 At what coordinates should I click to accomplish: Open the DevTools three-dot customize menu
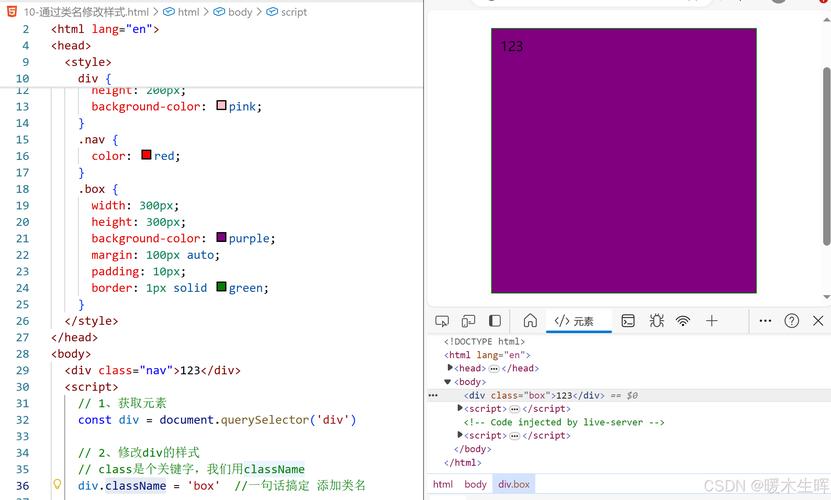point(765,321)
